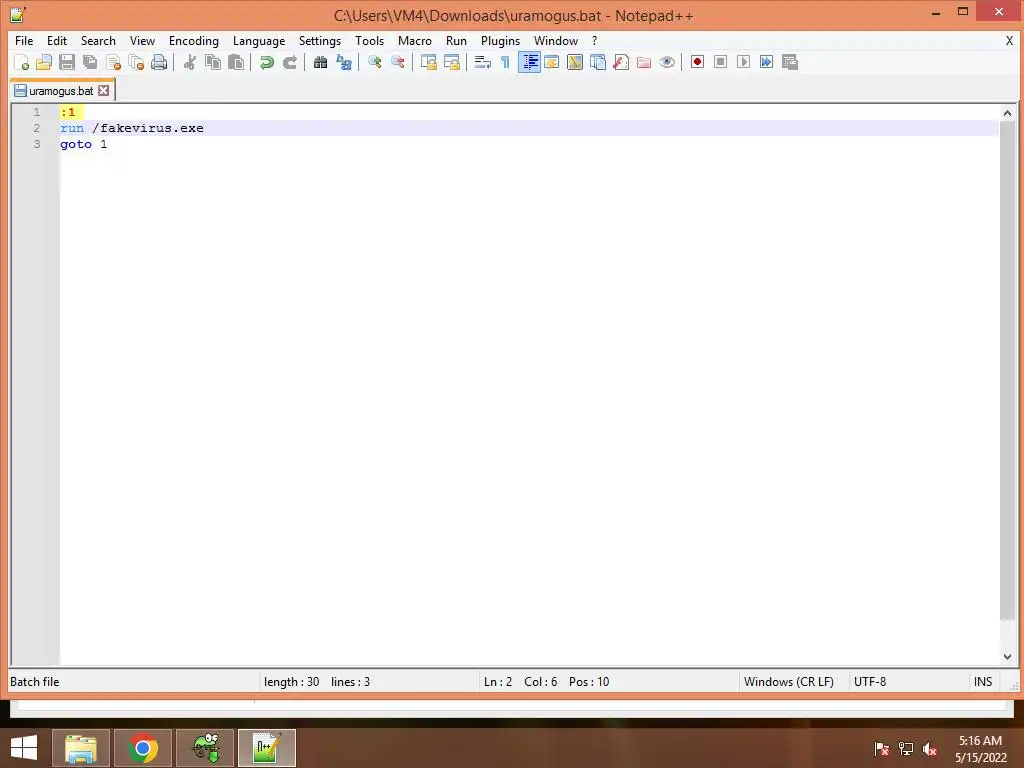Image resolution: width=1024 pixels, height=768 pixels.
Task: Save the file with the Save icon
Action: [67, 62]
